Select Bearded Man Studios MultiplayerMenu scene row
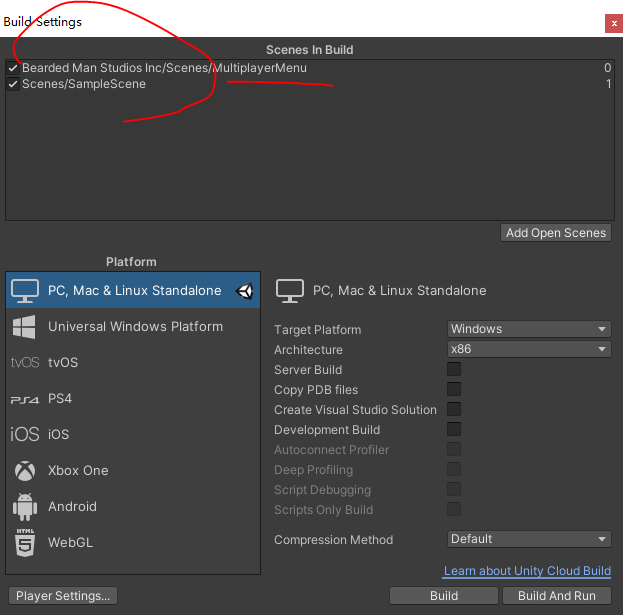The height and width of the screenshot is (615, 623). click(x=310, y=68)
